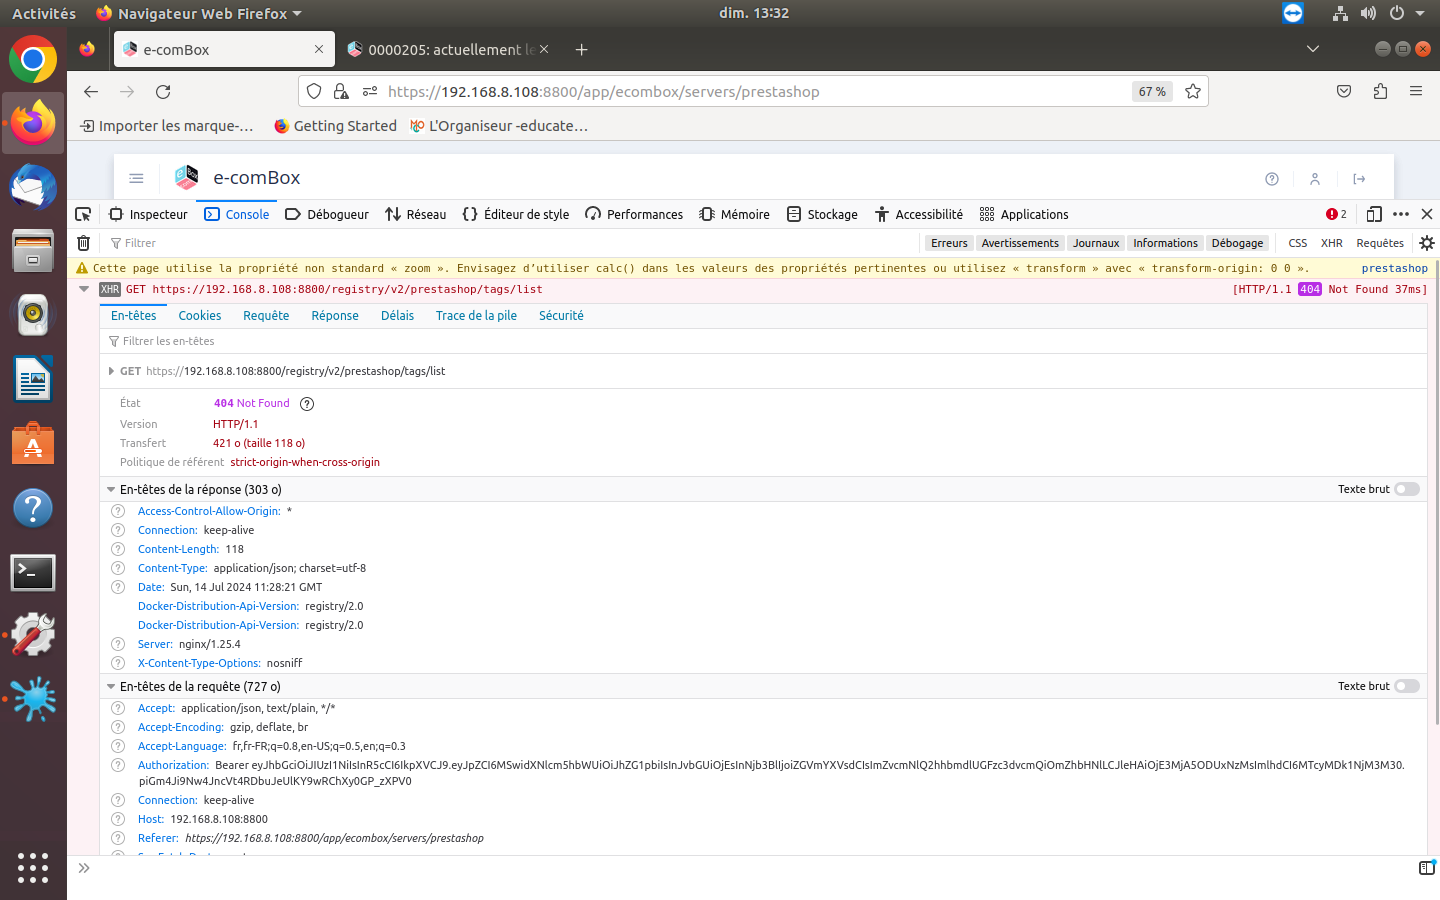Collapse En-têtes de la réponse section
The image size is (1440, 900).
[x=111, y=490]
